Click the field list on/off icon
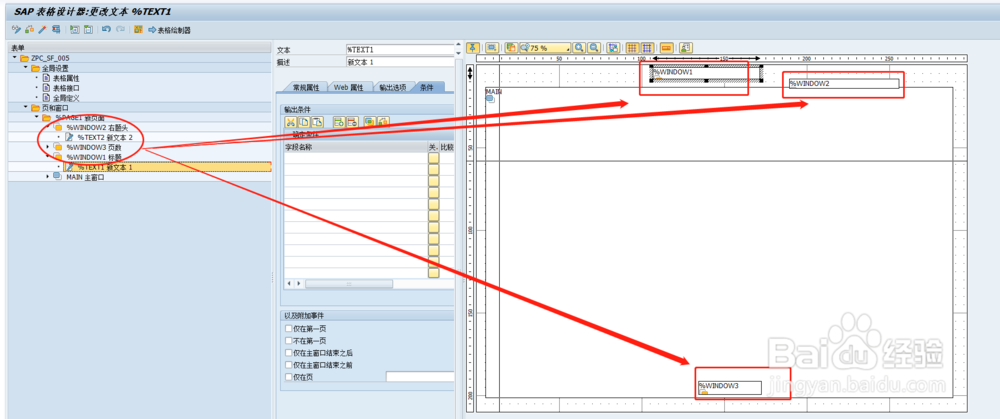1000x419 pixels. pyautogui.click(x=138, y=29)
